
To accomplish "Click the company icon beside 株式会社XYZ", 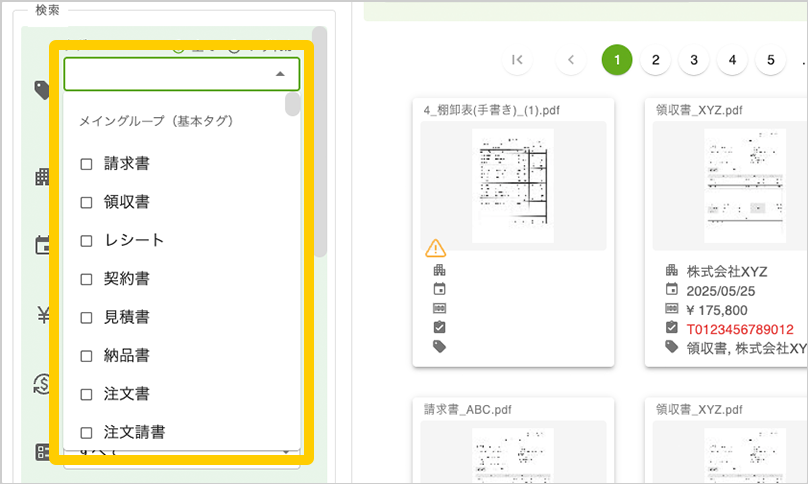I will point(671,270).
